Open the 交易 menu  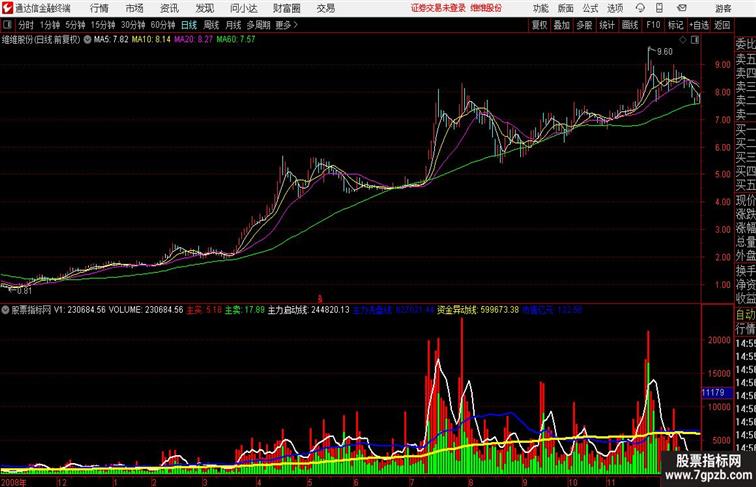point(325,8)
